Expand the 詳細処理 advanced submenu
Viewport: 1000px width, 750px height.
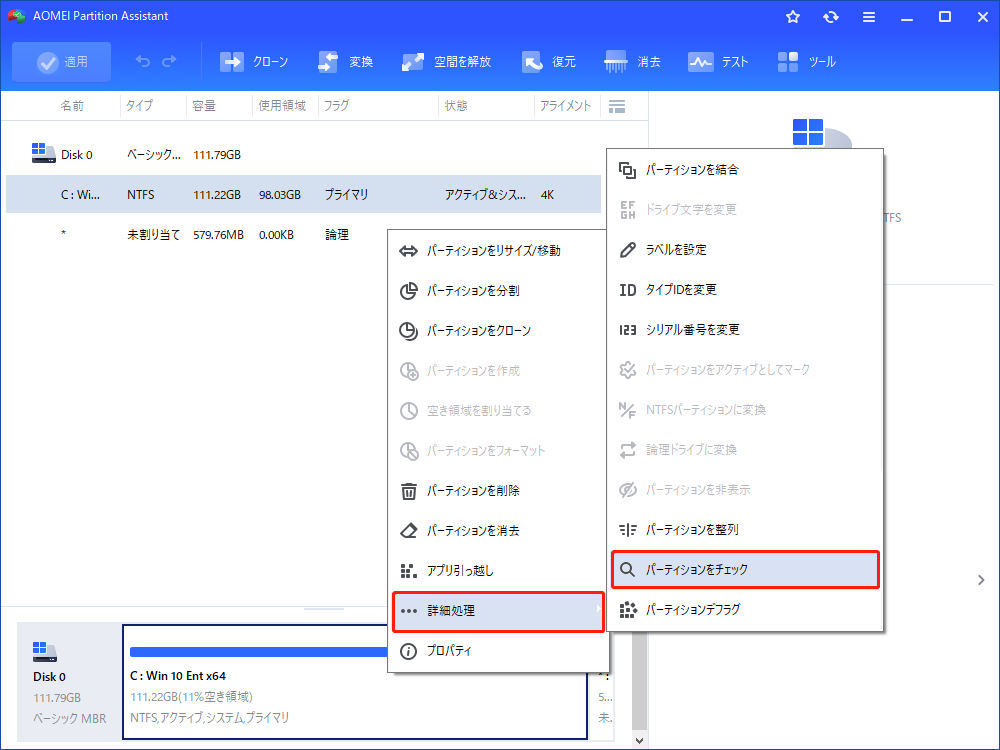[498, 611]
